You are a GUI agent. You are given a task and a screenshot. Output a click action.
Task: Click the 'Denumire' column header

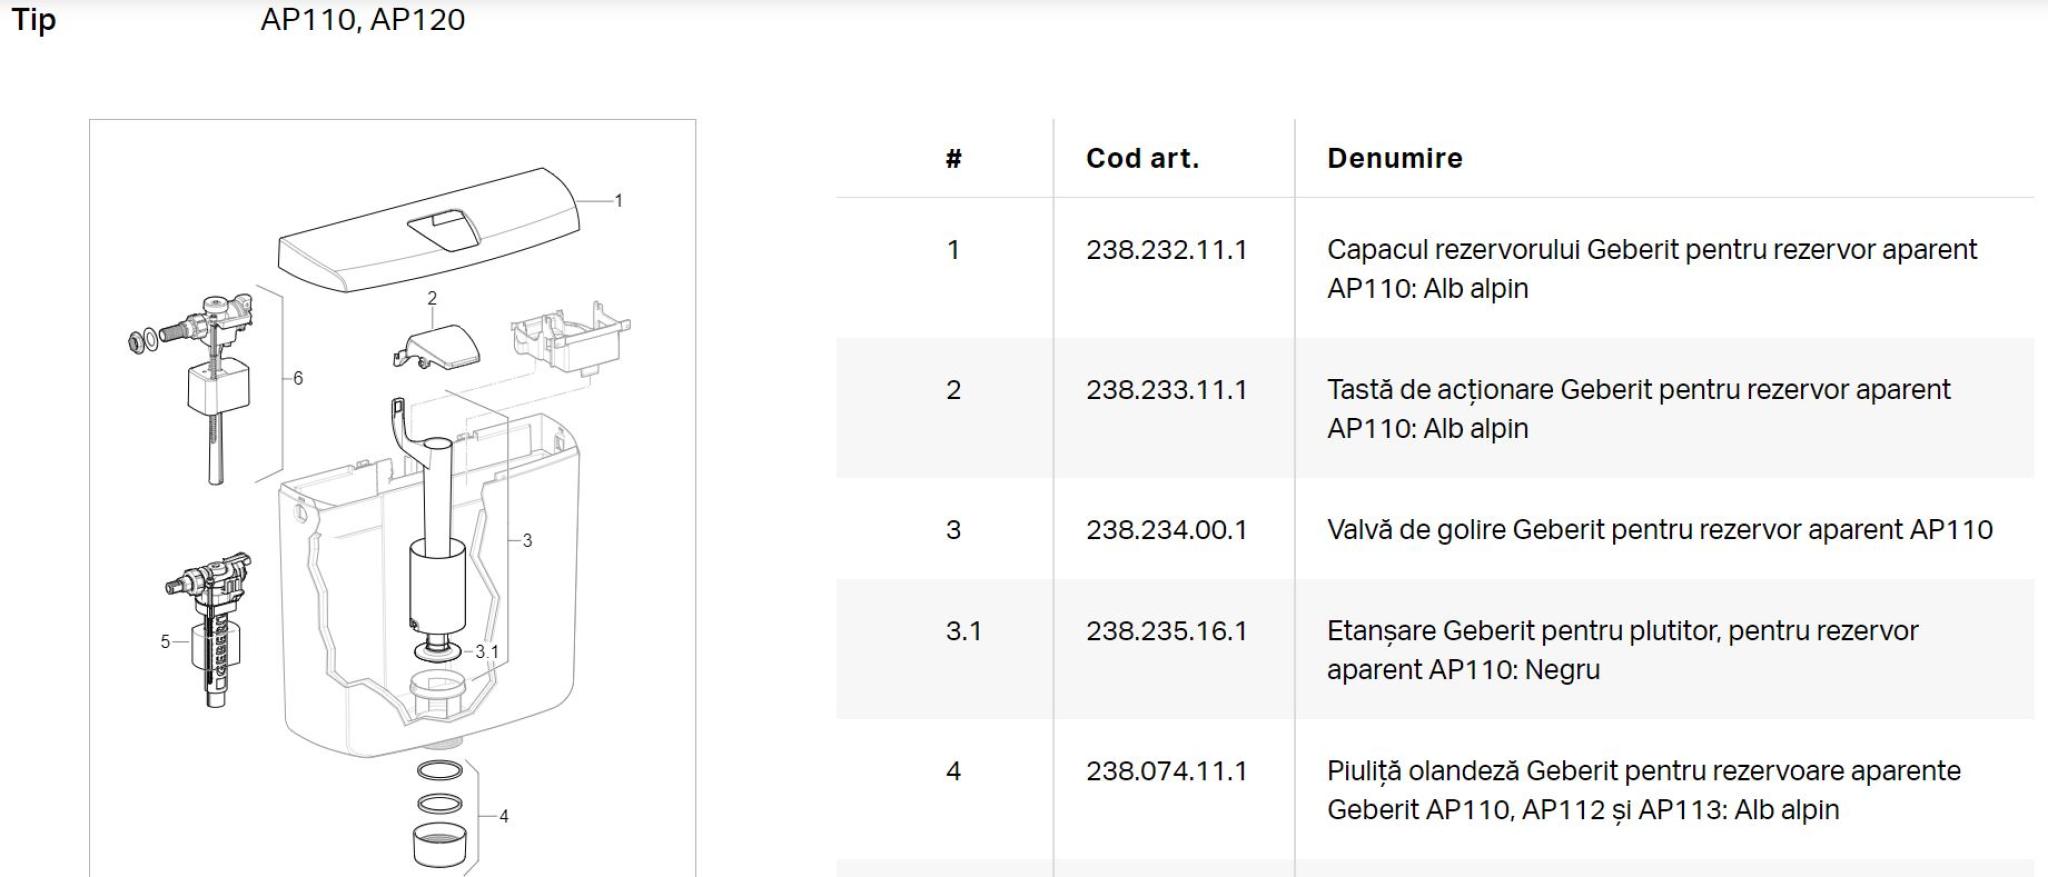coord(1394,158)
